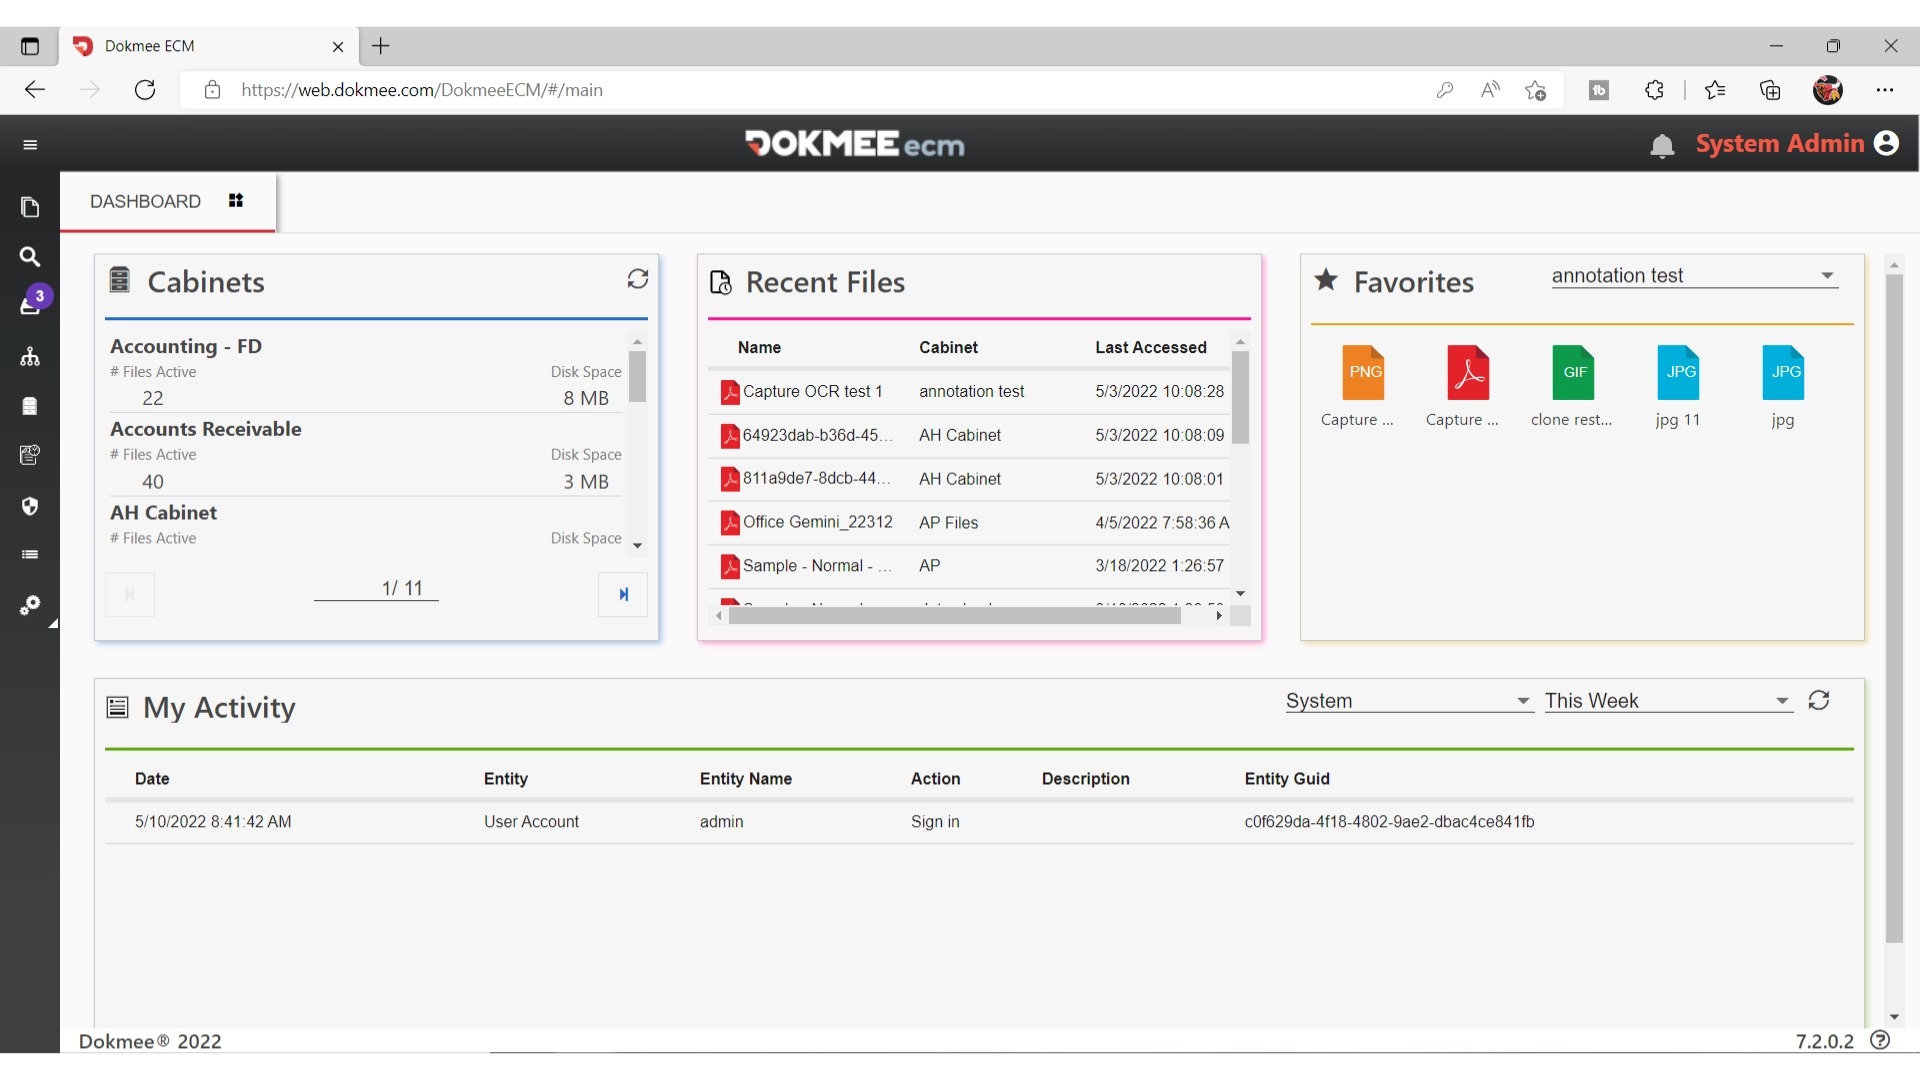The height and width of the screenshot is (1080, 1920).
Task: Open the This Week period dropdown
Action: coord(1668,701)
